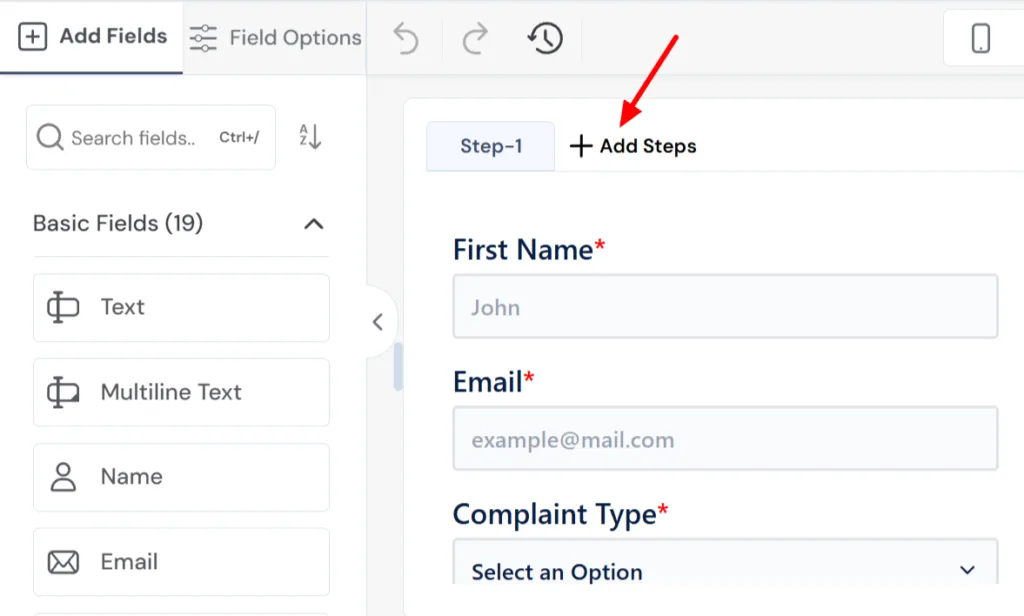
Task: Open the form history icon
Action: pos(545,38)
